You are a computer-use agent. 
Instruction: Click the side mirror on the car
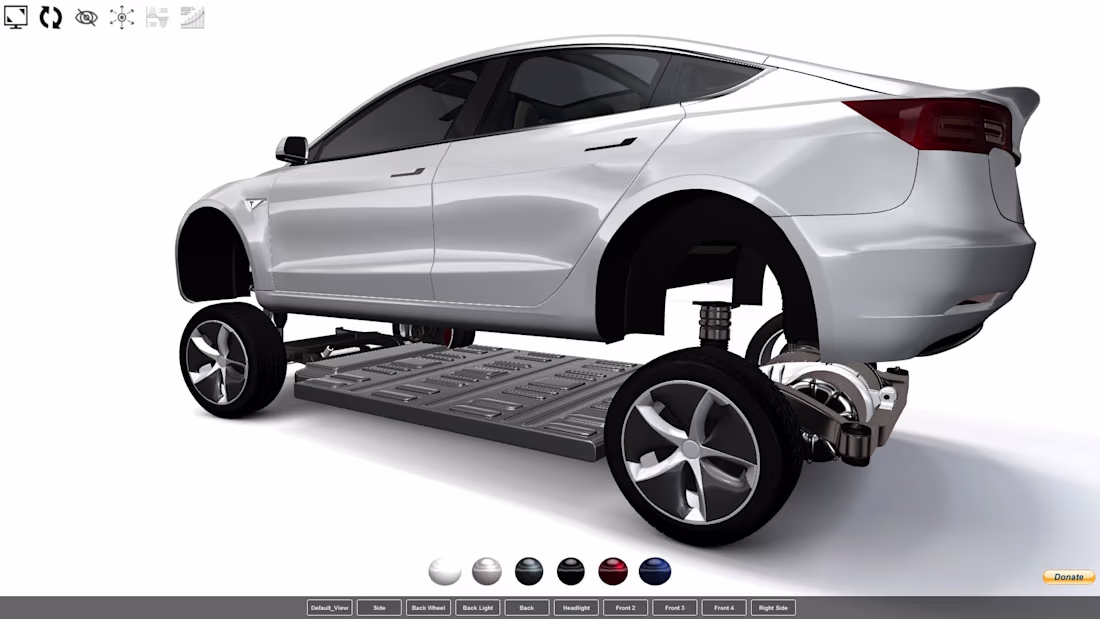point(292,149)
